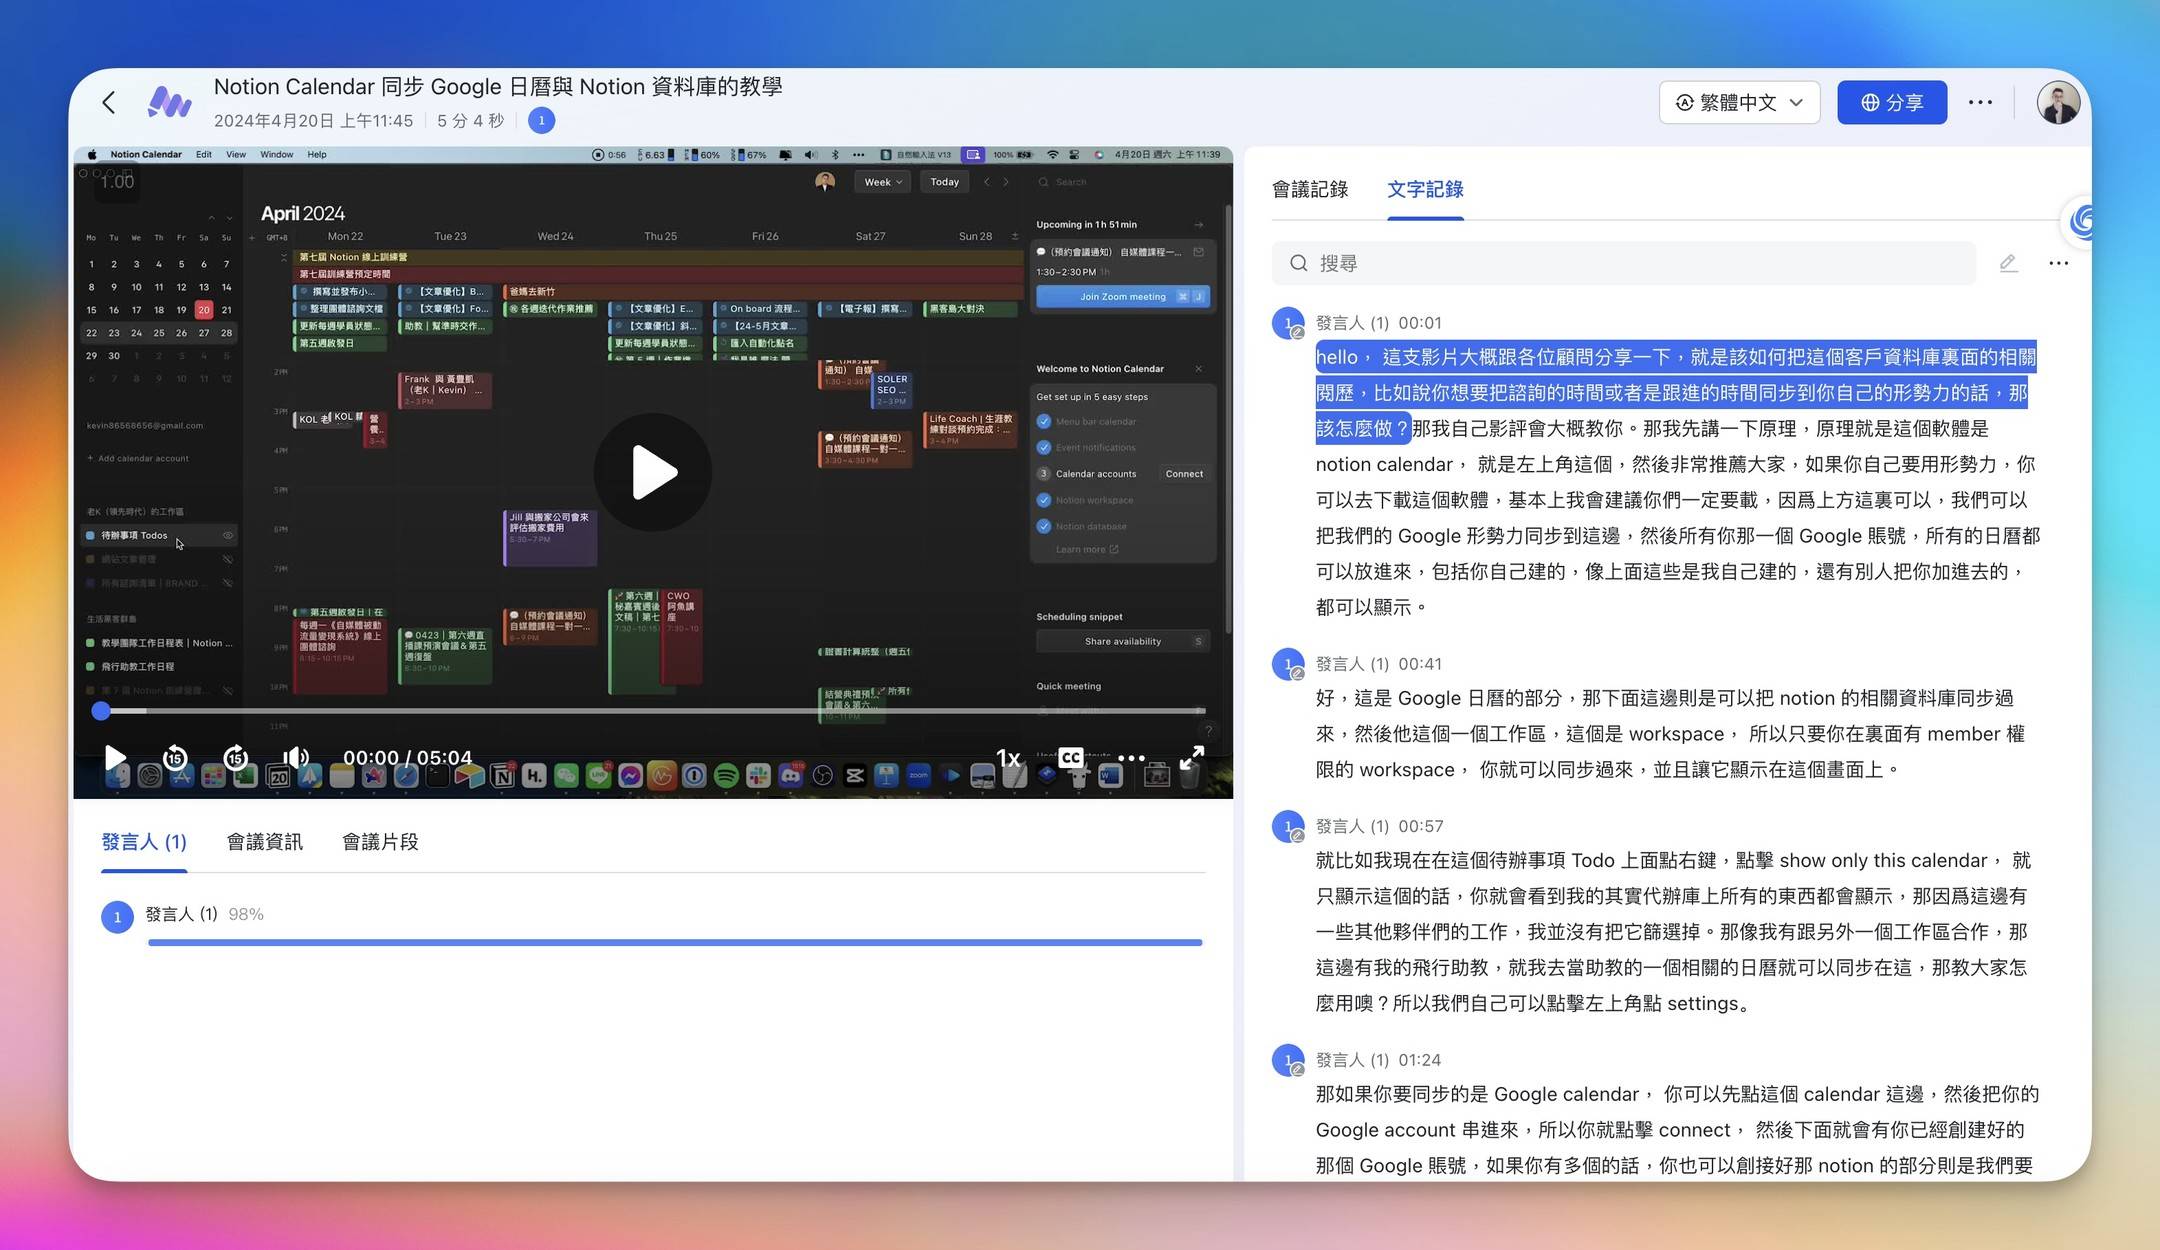This screenshot has height=1250, width=2160.
Task: Click the date text 2024年4月20日 上午11:45
Action: (313, 121)
